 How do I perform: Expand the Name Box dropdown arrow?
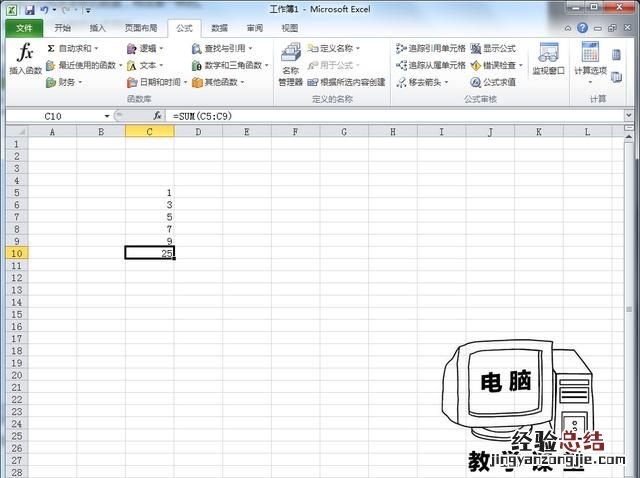(107, 116)
